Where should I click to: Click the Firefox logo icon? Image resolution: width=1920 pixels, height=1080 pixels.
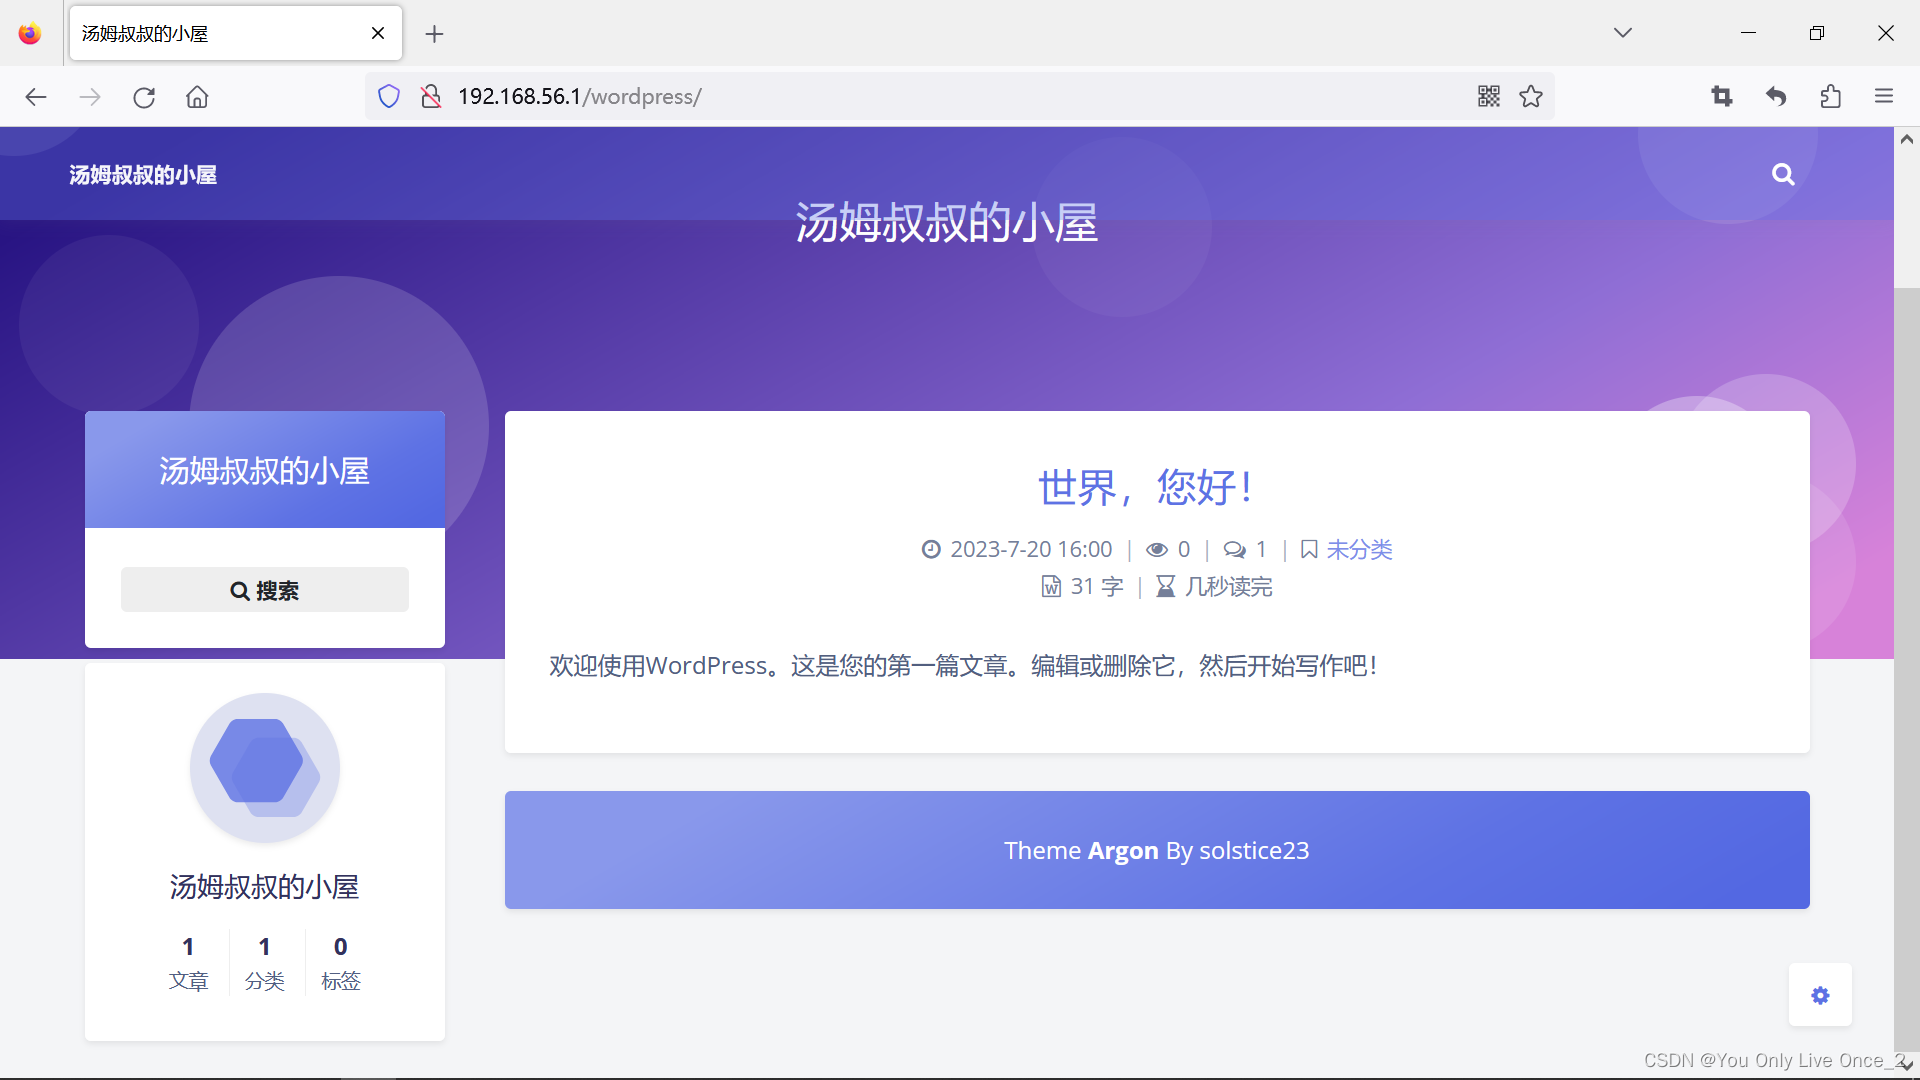click(30, 33)
